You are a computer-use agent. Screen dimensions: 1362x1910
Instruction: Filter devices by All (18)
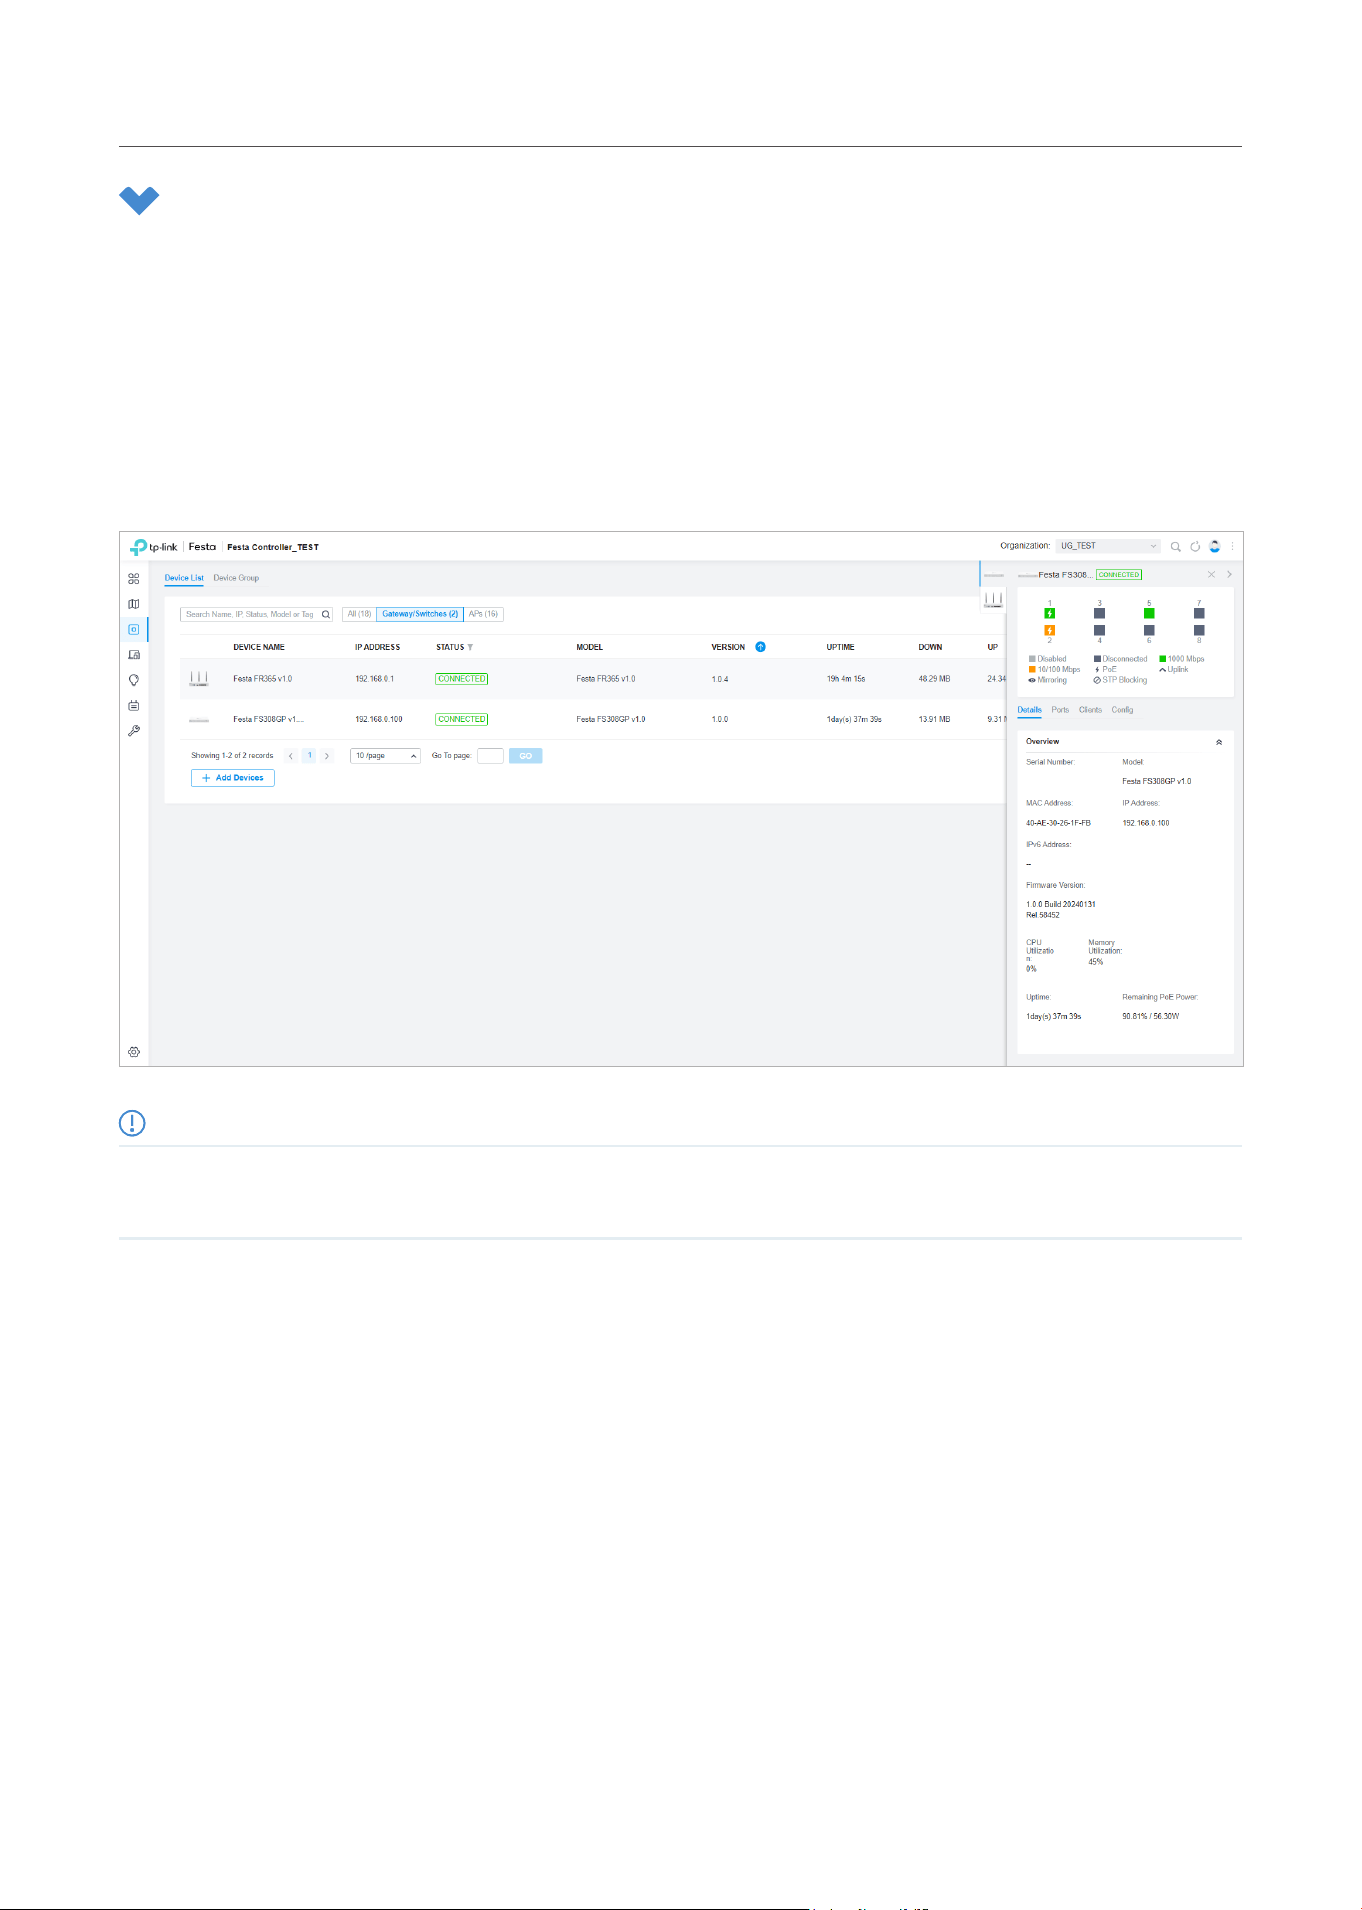click(359, 614)
